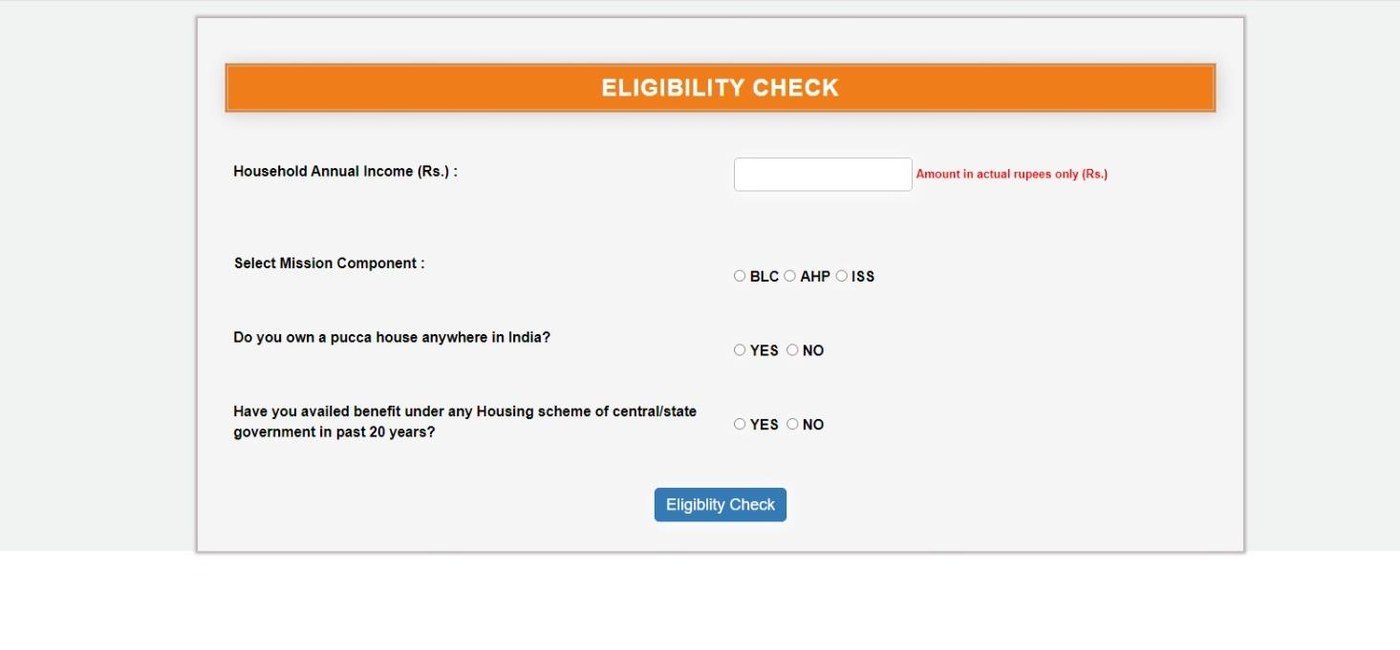
Task: Click the Household Annual Income input box
Action: (822, 173)
